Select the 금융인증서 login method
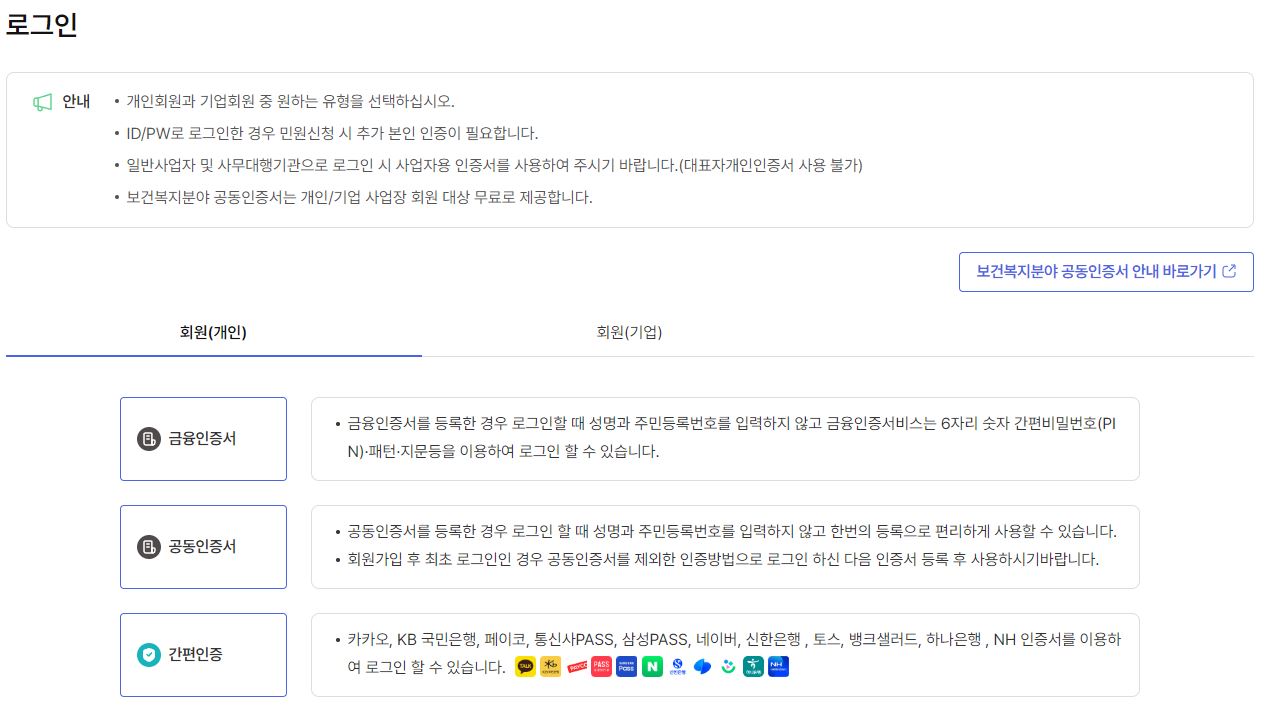The height and width of the screenshot is (705, 1270). point(203,438)
